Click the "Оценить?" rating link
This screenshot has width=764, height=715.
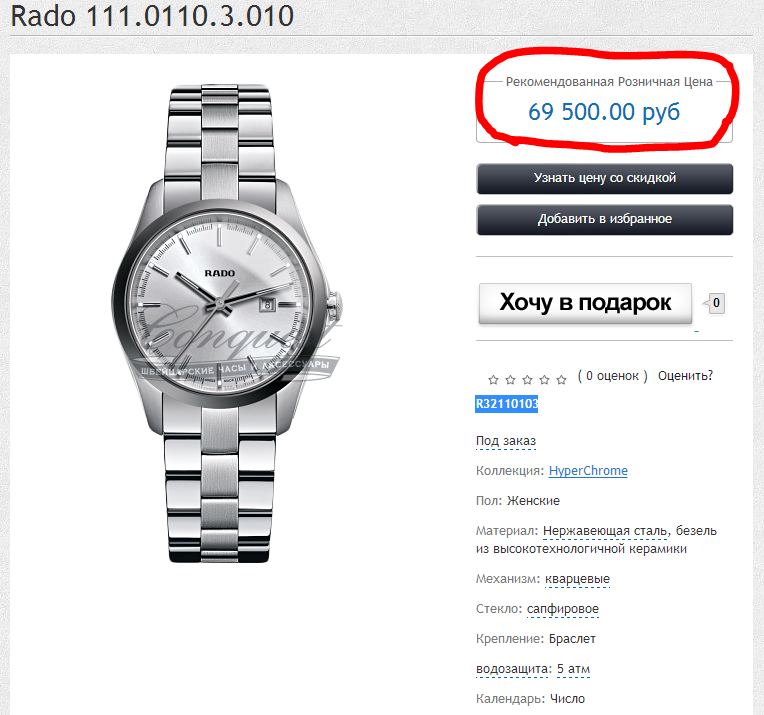[x=685, y=376]
